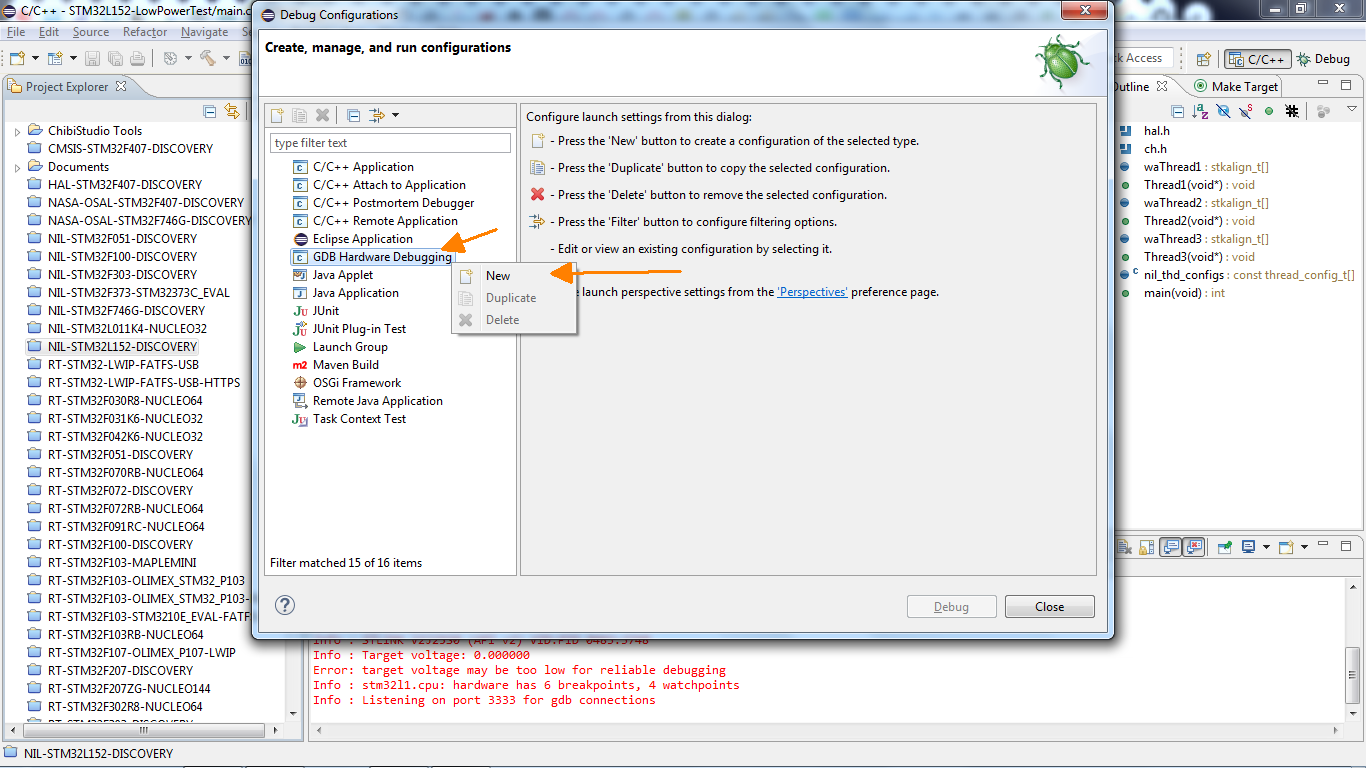
Task: Click the new launch configuration icon
Action: (277, 116)
